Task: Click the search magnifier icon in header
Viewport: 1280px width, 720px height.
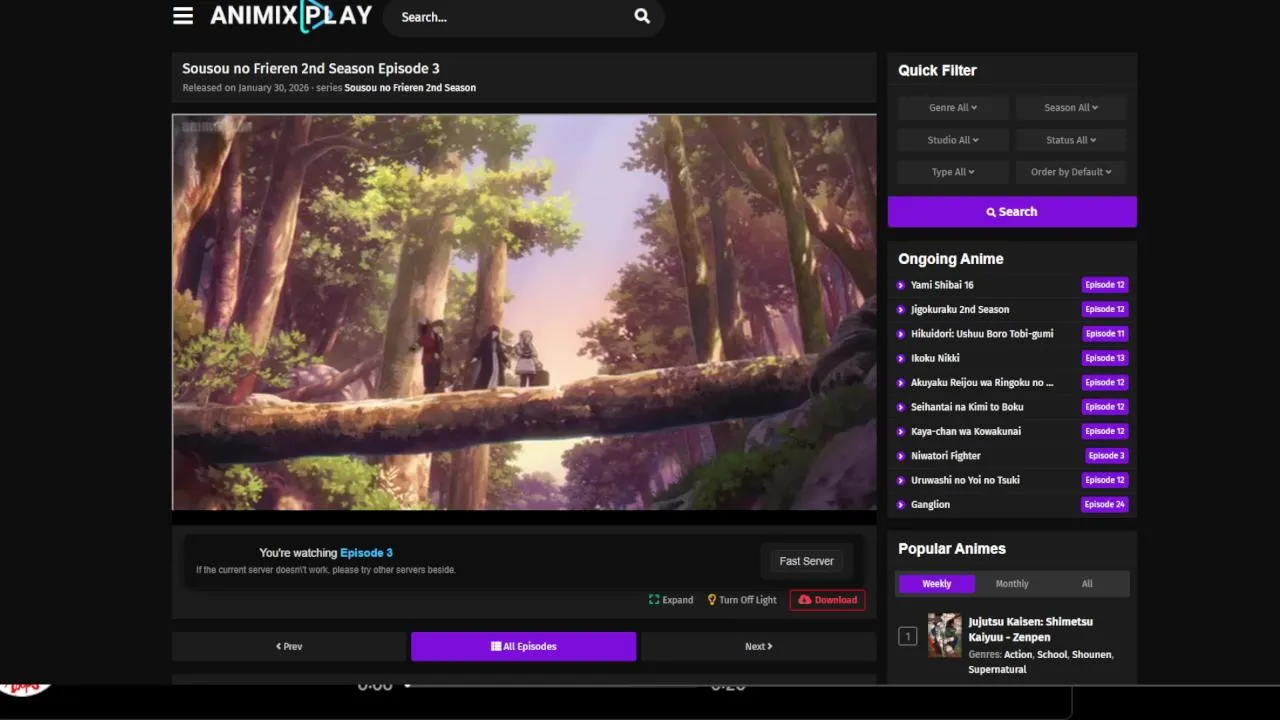Action: (x=642, y=16)
